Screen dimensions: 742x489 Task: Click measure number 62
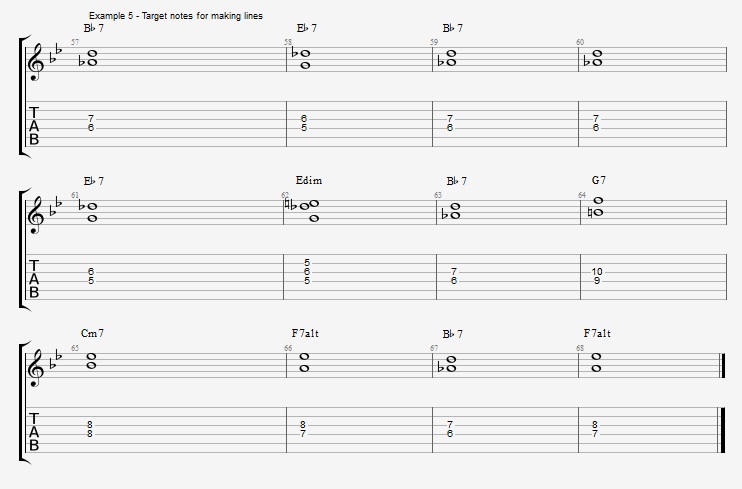(286, 195)
